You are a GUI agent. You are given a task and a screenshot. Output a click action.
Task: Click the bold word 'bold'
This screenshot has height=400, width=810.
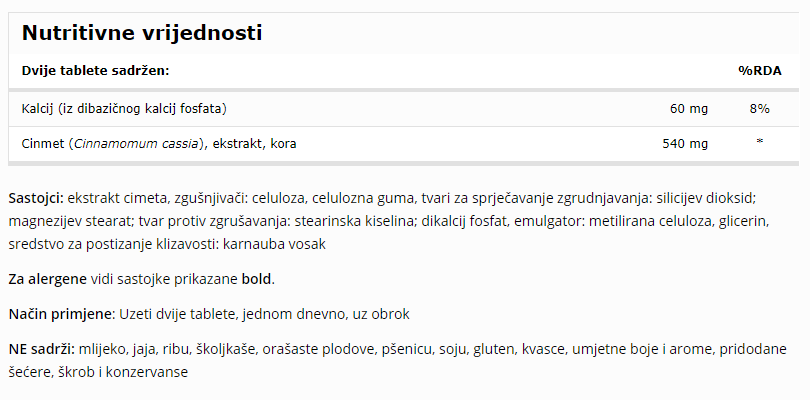point(256,280)
